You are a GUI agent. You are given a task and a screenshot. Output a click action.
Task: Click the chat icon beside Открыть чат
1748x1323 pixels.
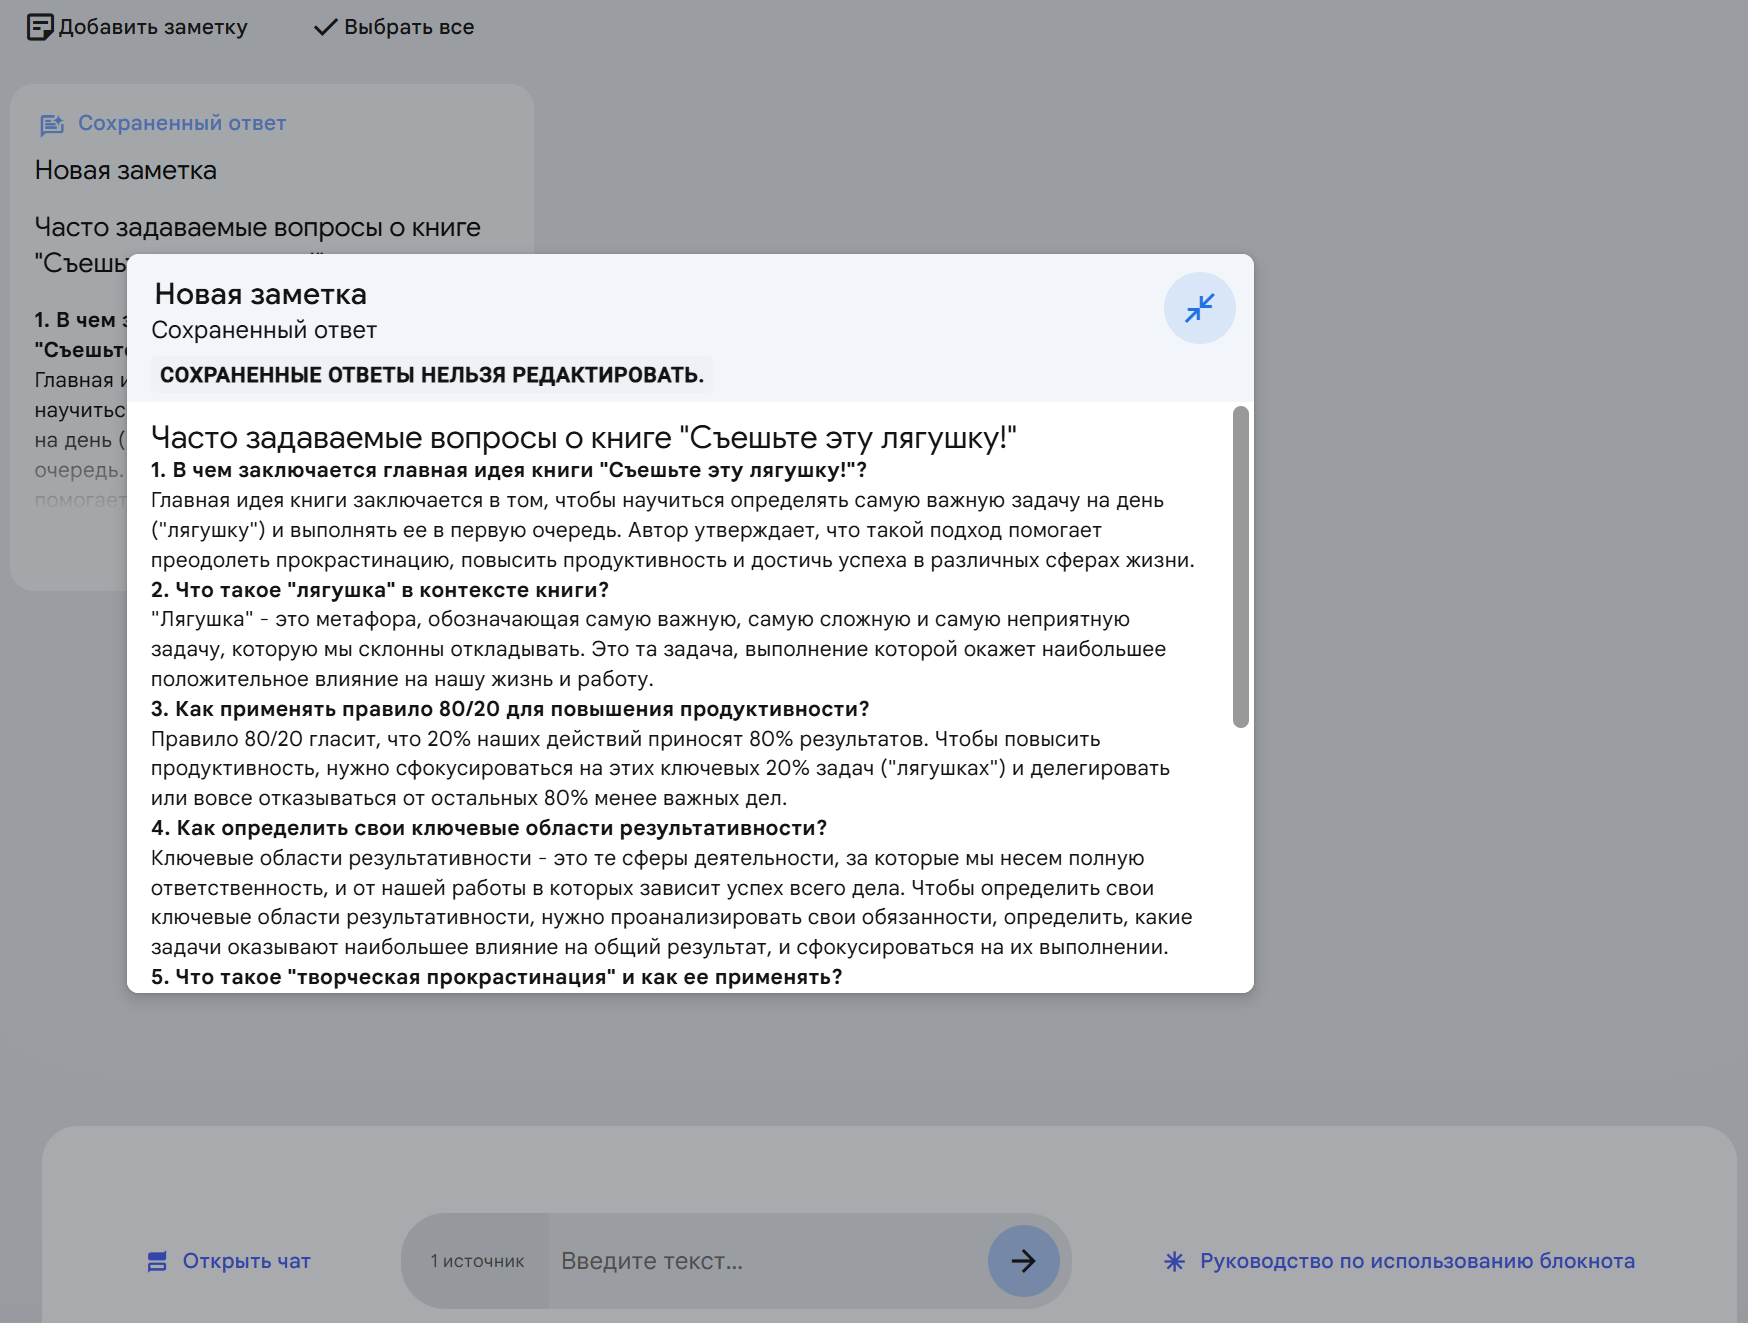pyautogui.click(x=157, y=1262)
